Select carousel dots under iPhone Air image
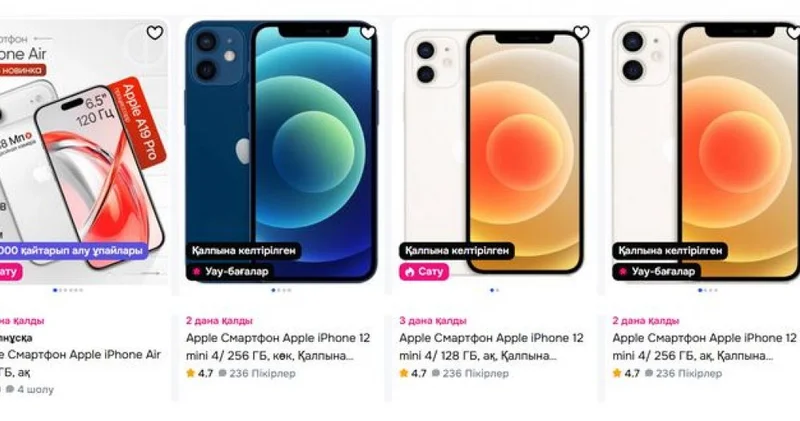Image resolution: width=800 pixels, height=421 pixels. coord(68,290)
